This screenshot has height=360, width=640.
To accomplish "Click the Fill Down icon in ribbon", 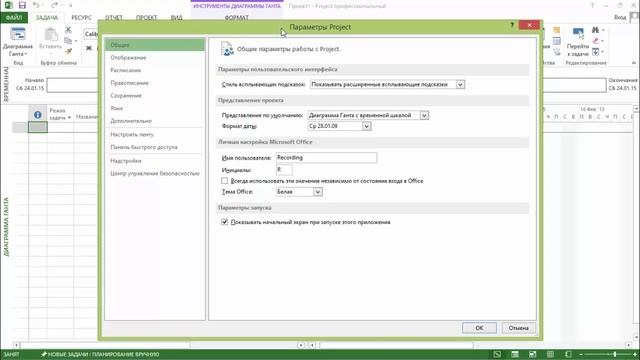I will click(596, 51).
